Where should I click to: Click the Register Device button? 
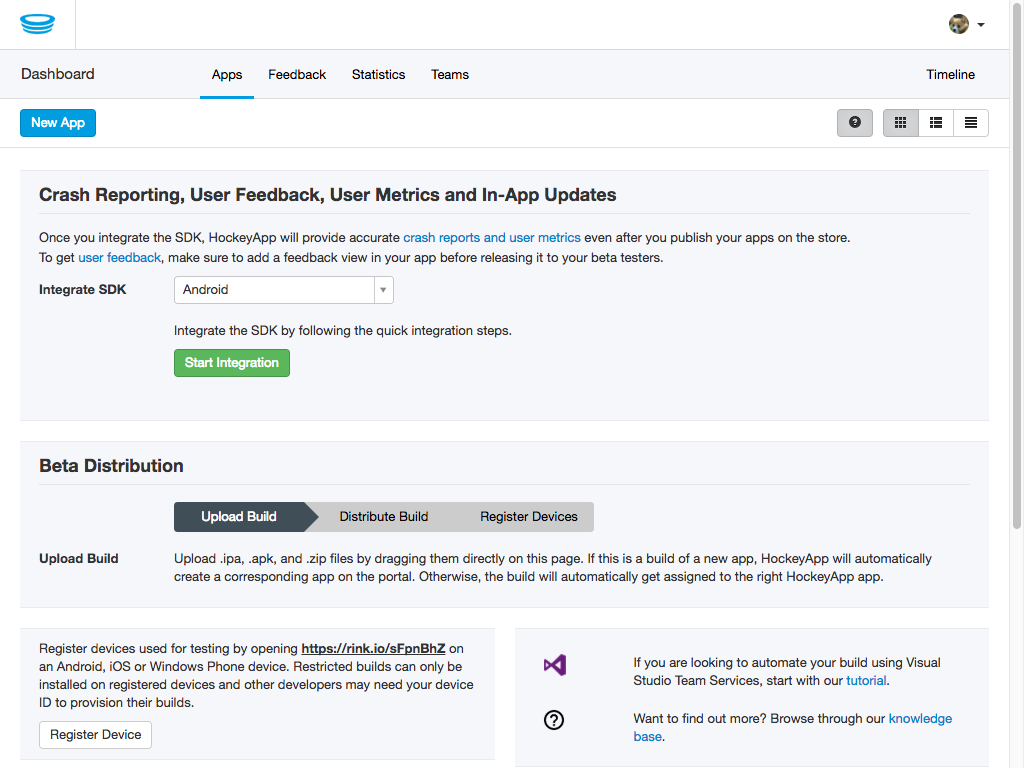(x=95, y=734)
